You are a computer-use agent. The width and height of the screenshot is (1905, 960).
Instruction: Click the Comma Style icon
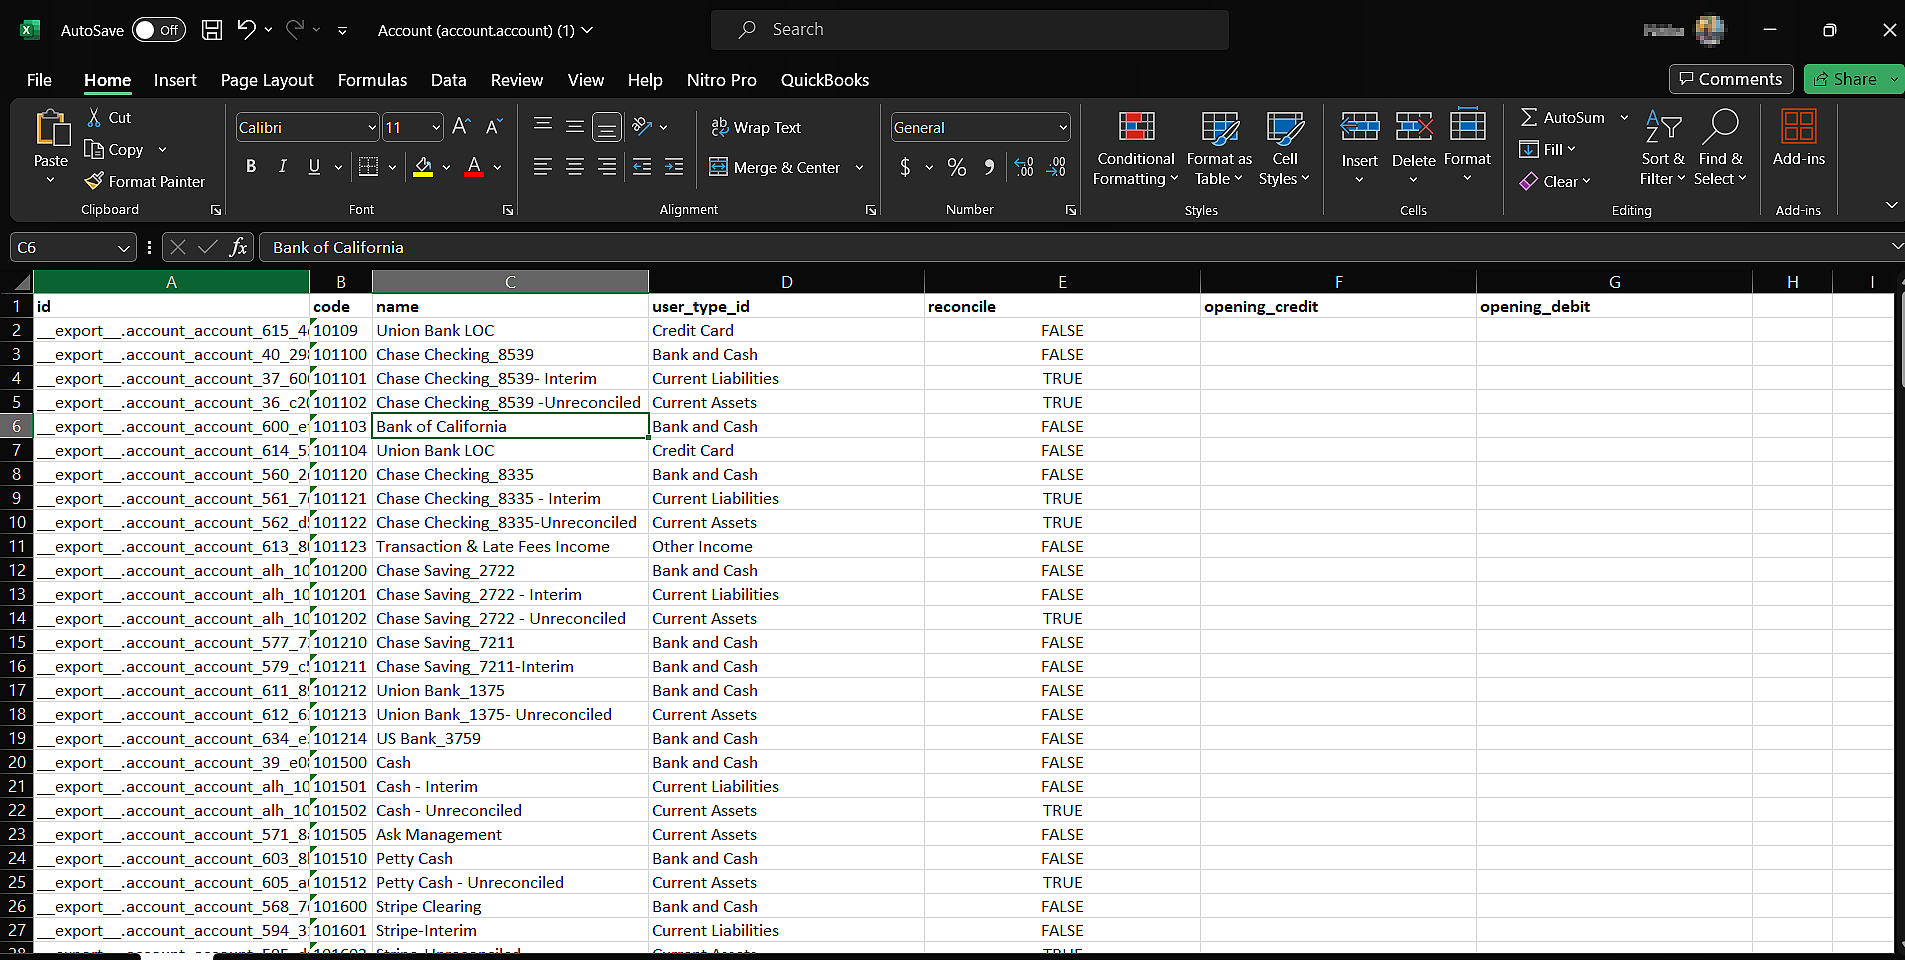pyautogui.click(x=989, y=167)
